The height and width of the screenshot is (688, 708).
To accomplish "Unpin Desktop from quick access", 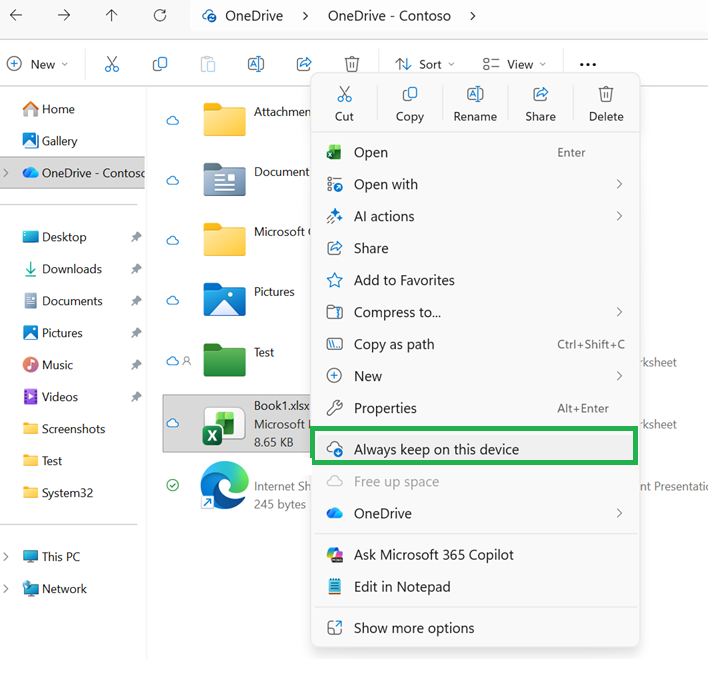I will pos(136,237).
